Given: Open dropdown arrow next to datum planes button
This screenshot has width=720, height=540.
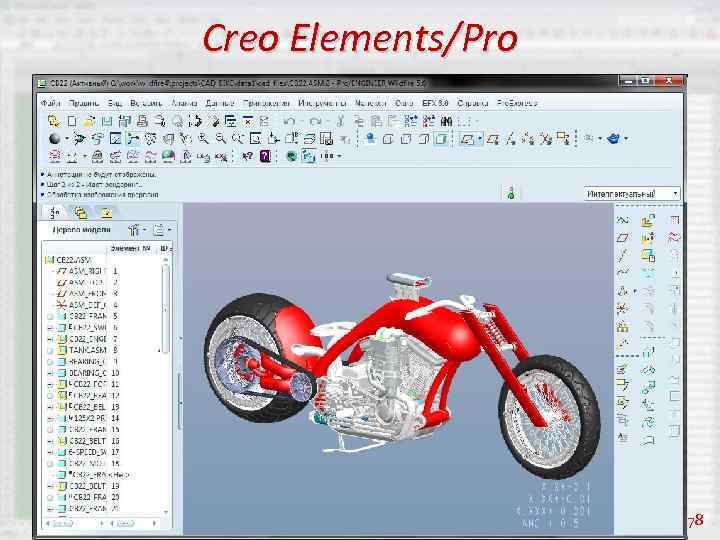Looking at the screenshot, I should 480,138.
